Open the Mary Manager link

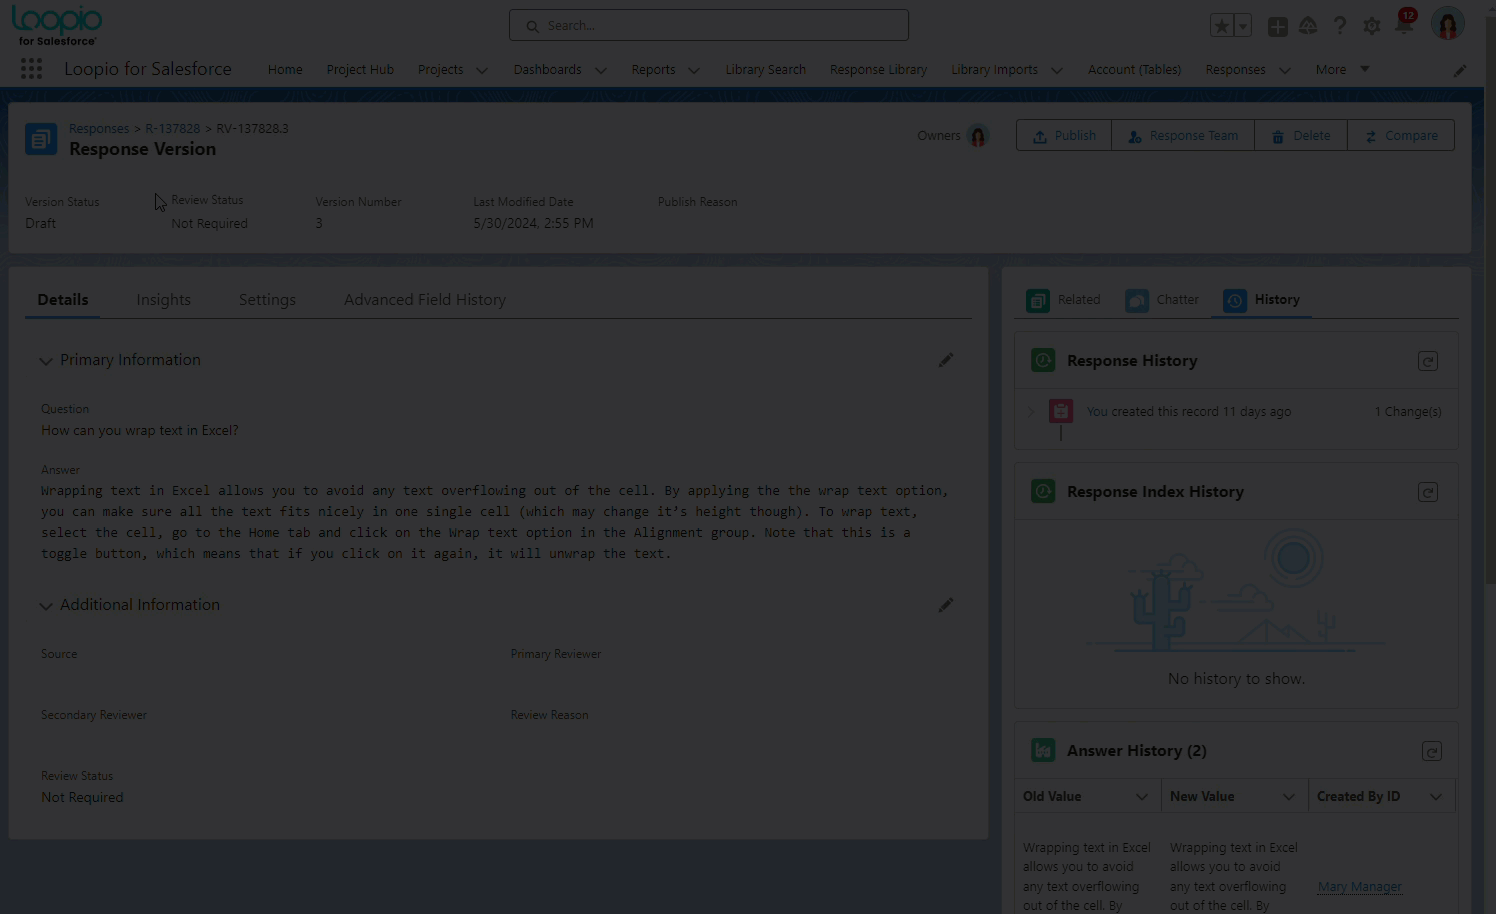[1359, 887]
